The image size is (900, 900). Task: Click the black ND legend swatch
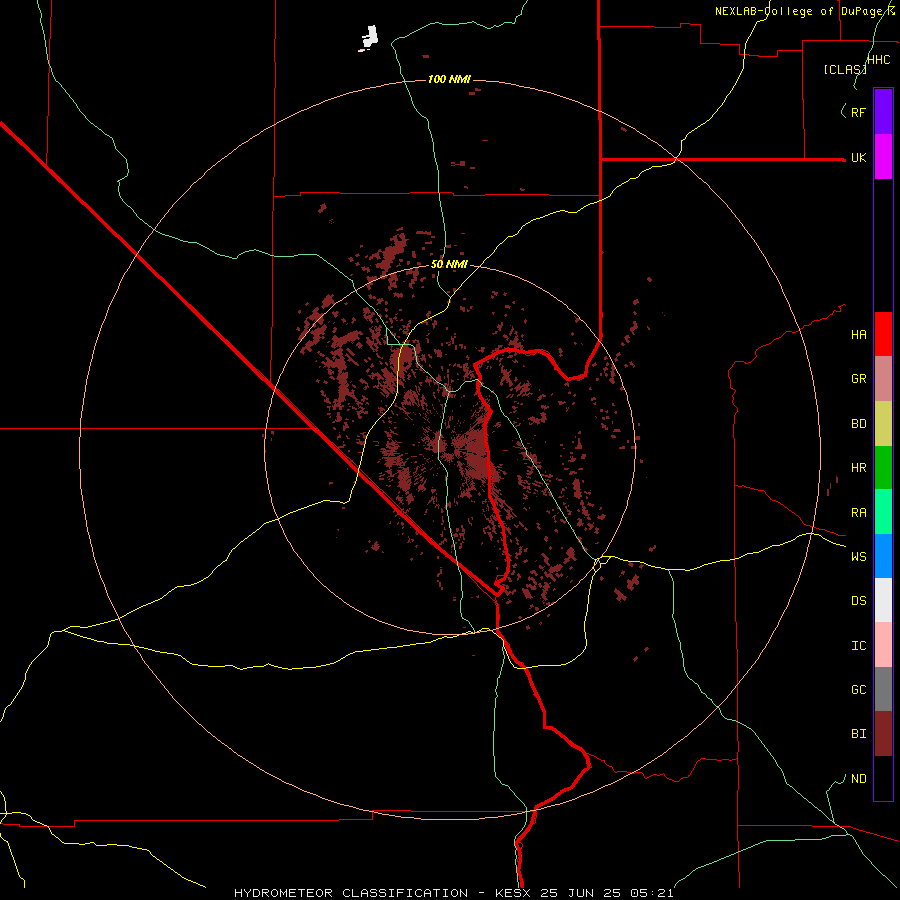pyautogui.click(x=883, y=778)
